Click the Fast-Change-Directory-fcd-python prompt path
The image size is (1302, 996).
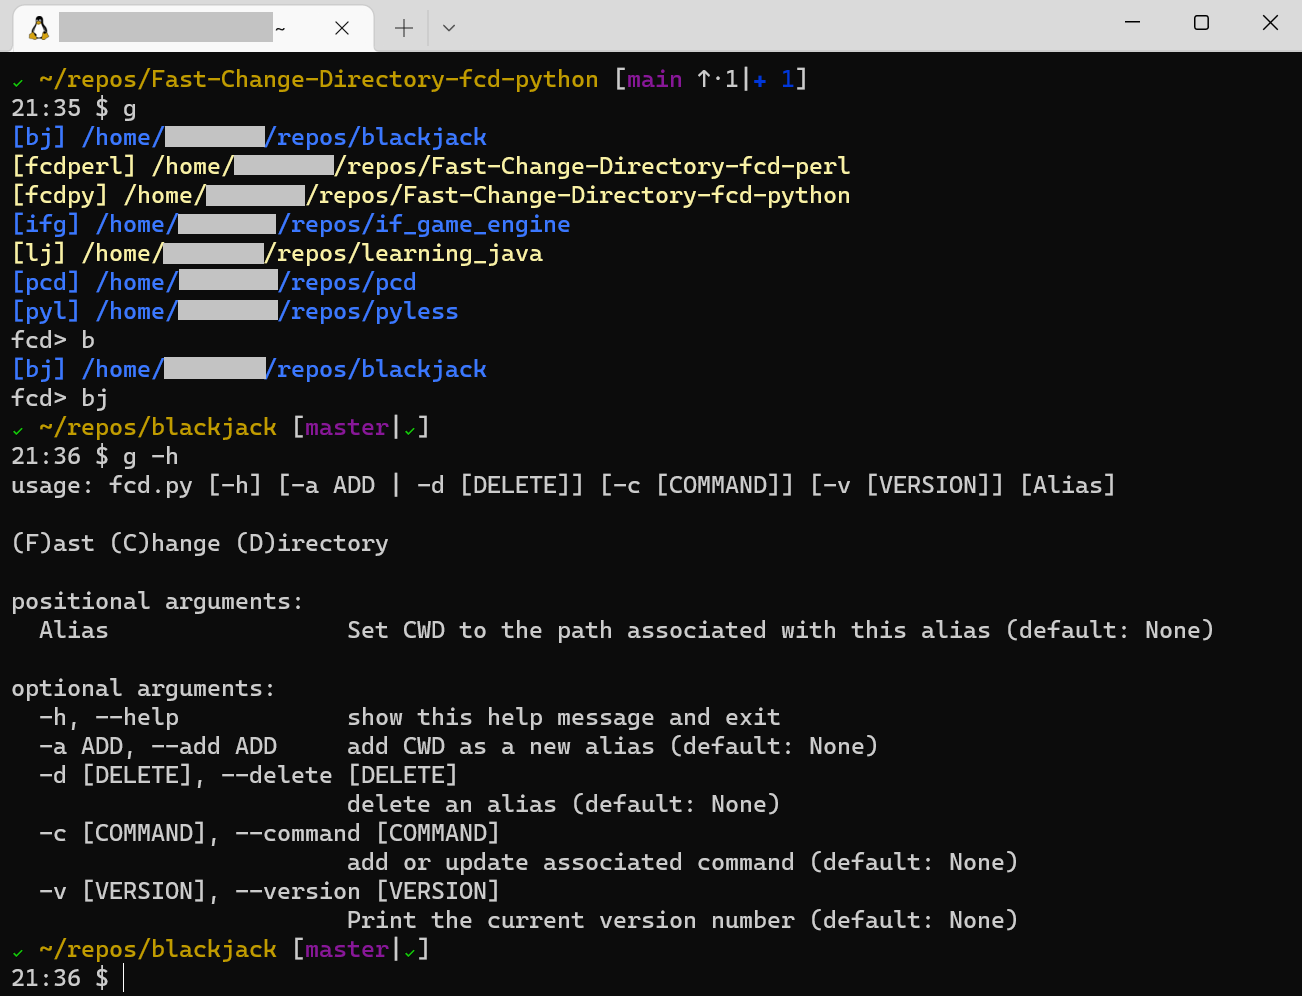click(319, 79)
